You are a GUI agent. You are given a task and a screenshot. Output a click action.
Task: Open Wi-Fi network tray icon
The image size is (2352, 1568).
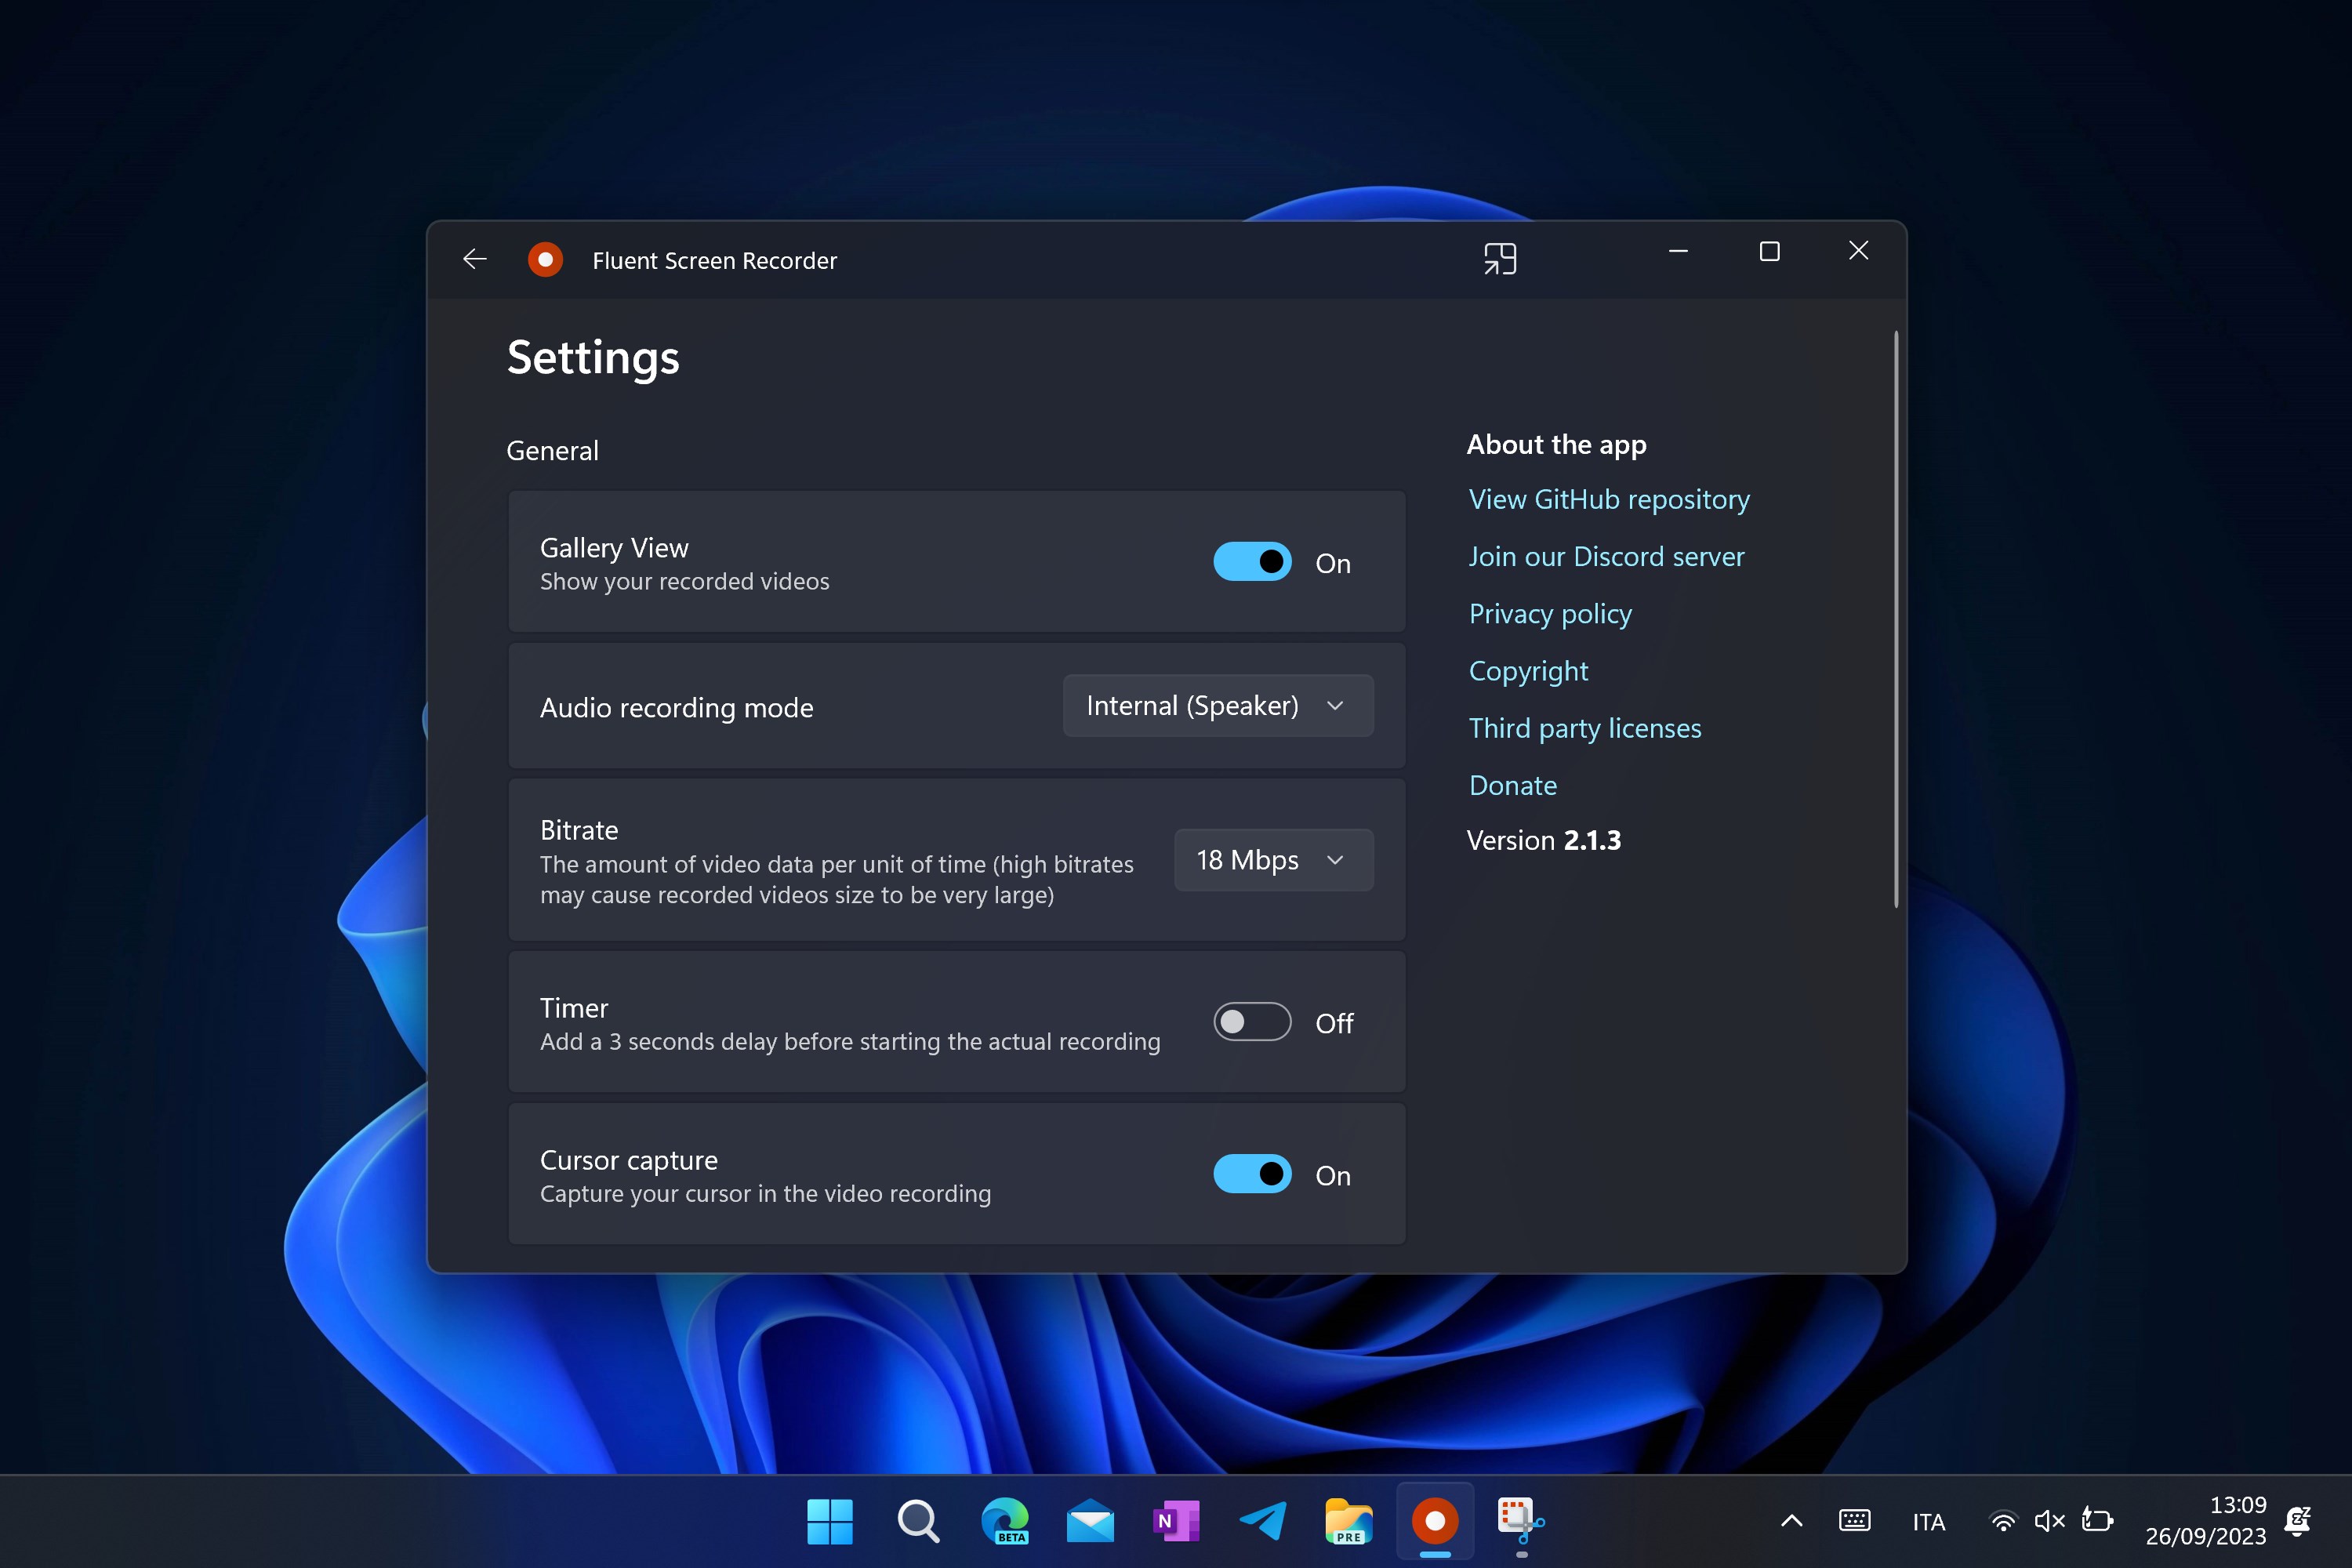2003,1521
